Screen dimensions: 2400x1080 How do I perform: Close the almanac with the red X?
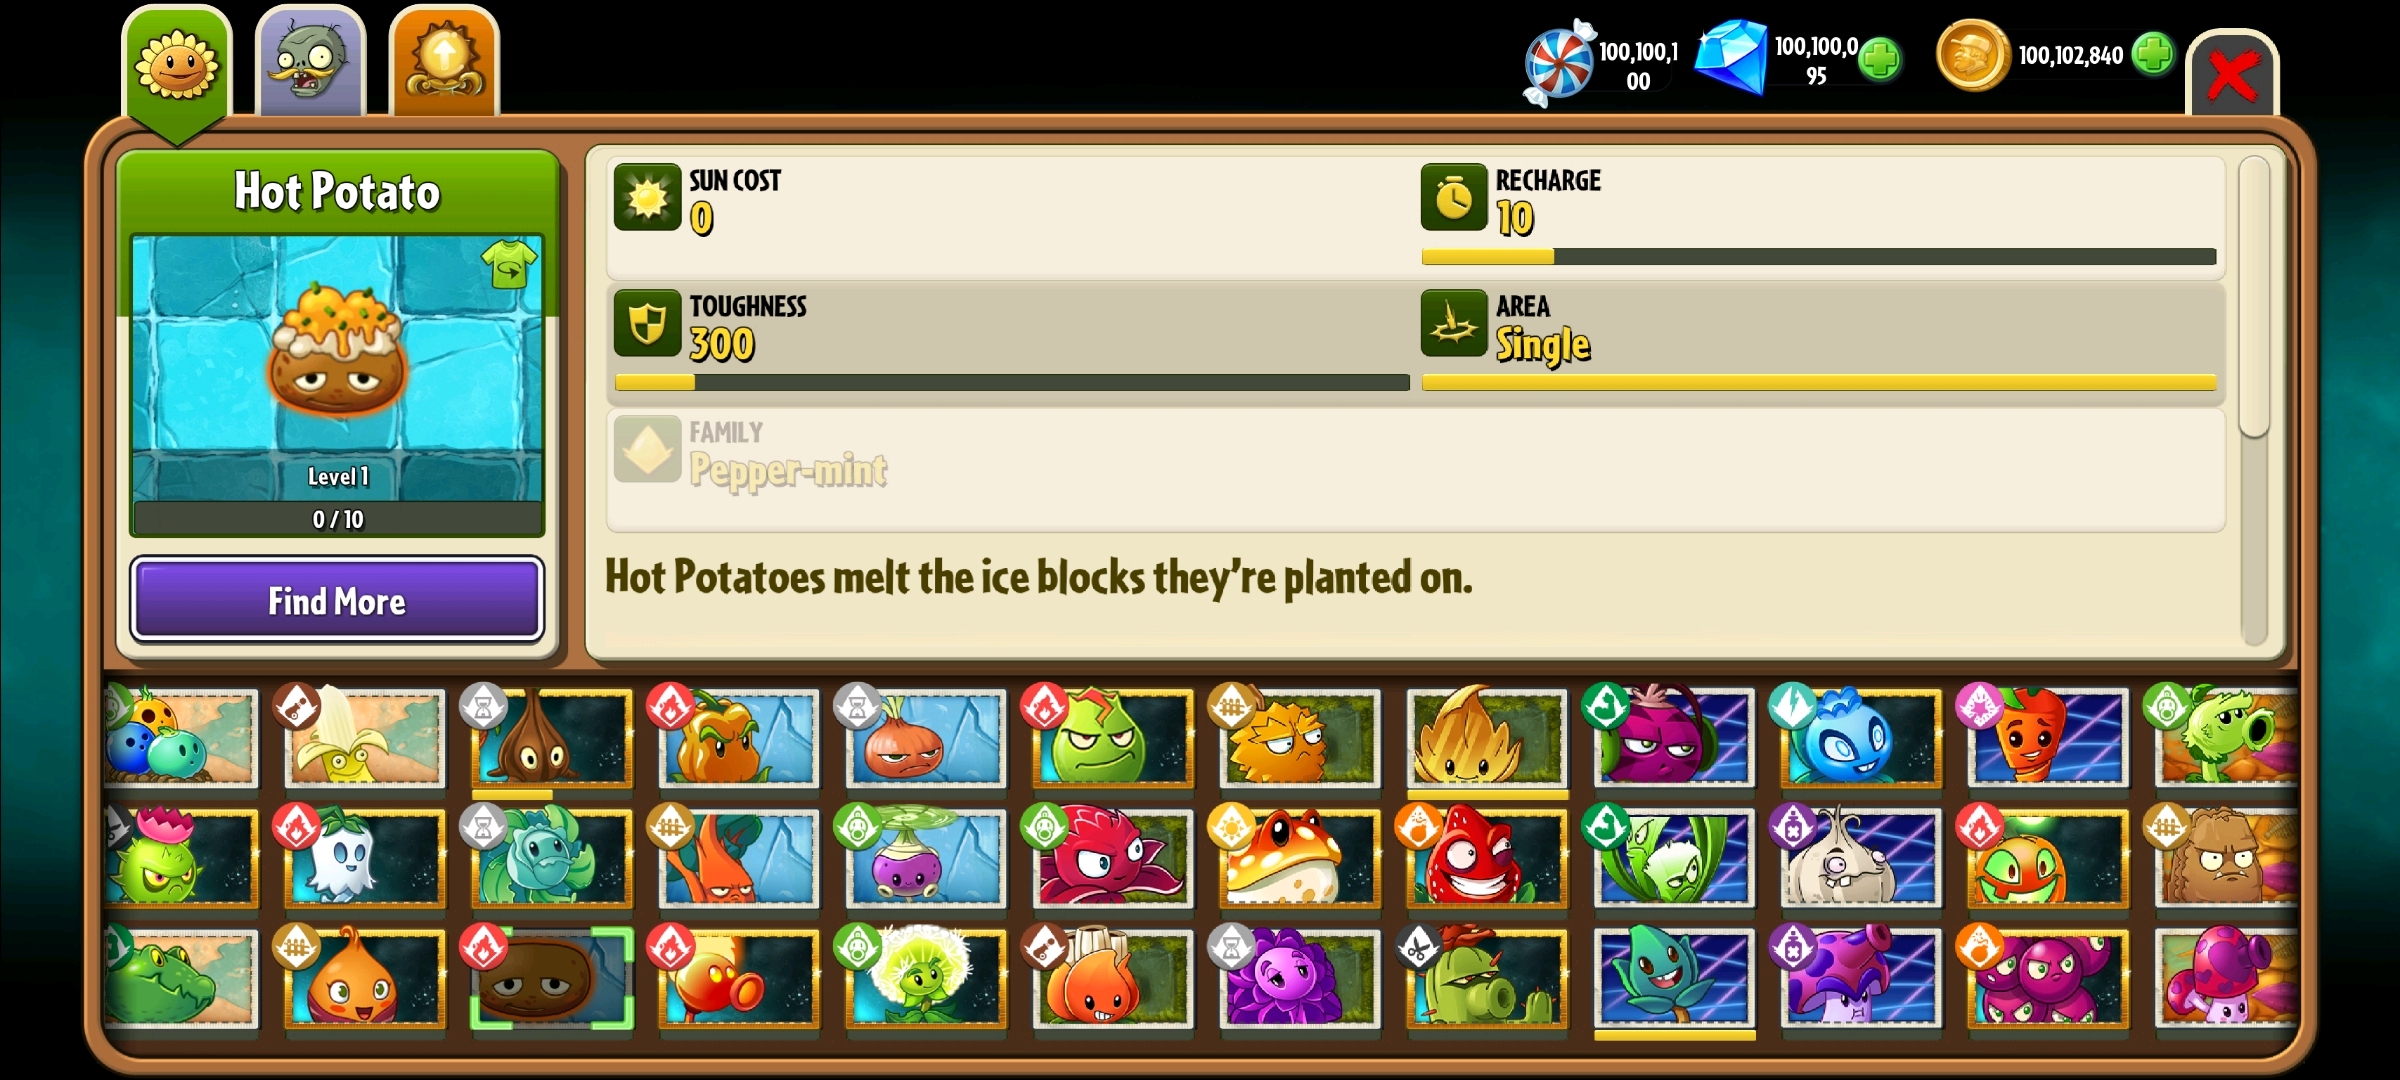(x=2232, y=76)
